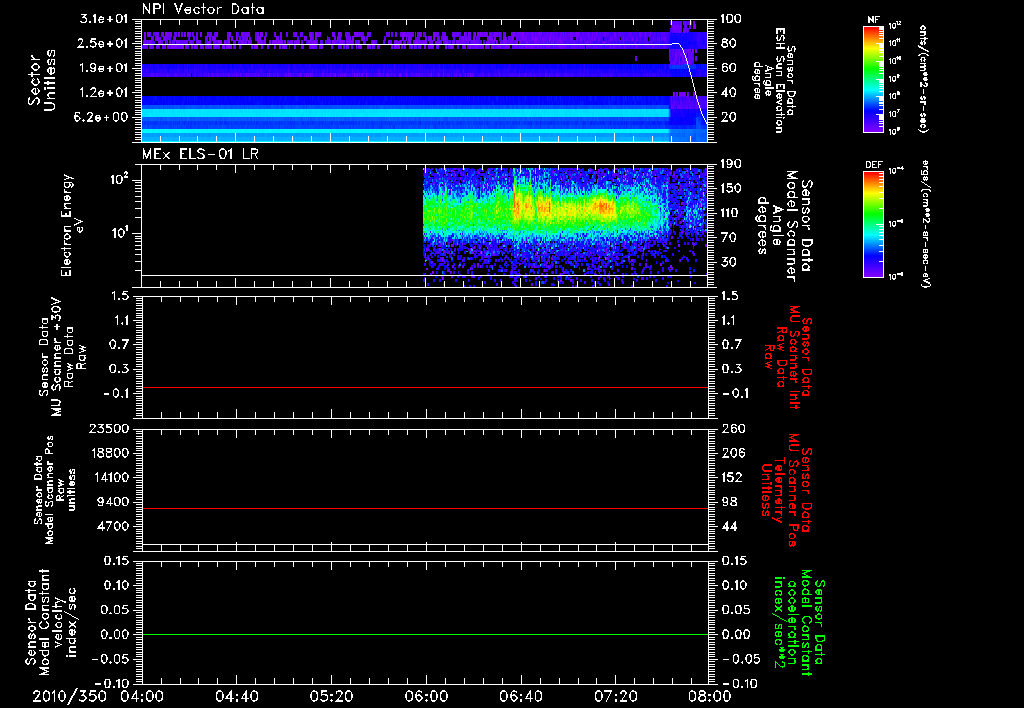Click the 07:20 time axis label

615,696
